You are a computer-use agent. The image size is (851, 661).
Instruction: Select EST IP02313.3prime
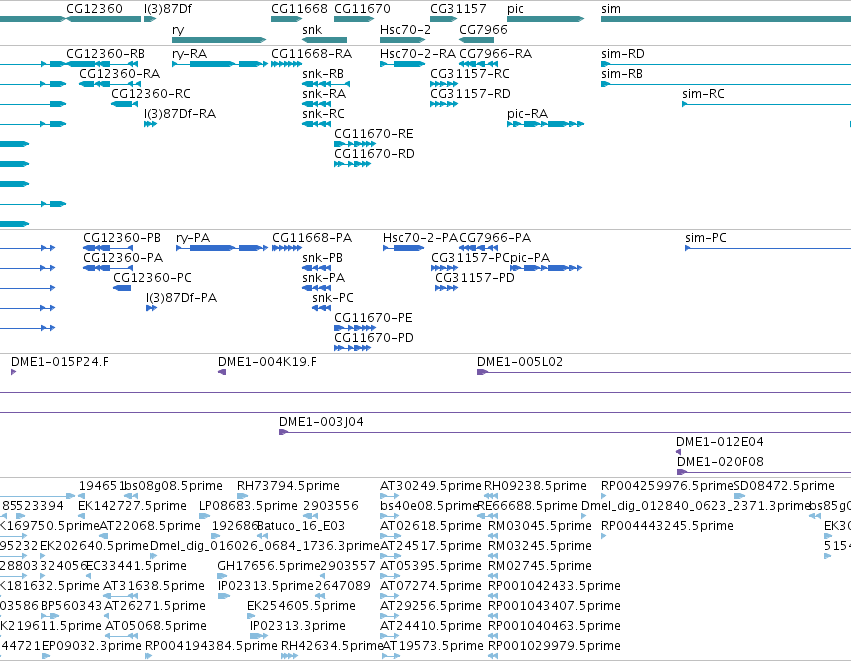259,636
